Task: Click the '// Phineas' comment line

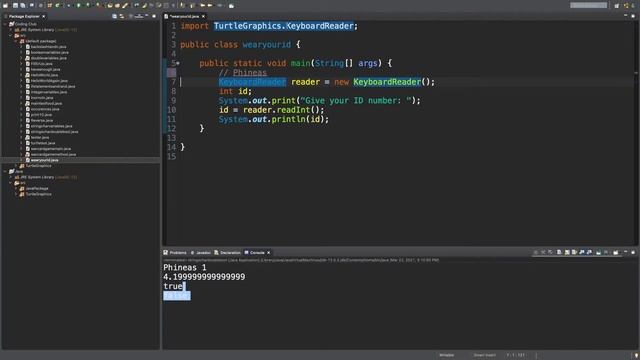Action: [x=242, y=73]
